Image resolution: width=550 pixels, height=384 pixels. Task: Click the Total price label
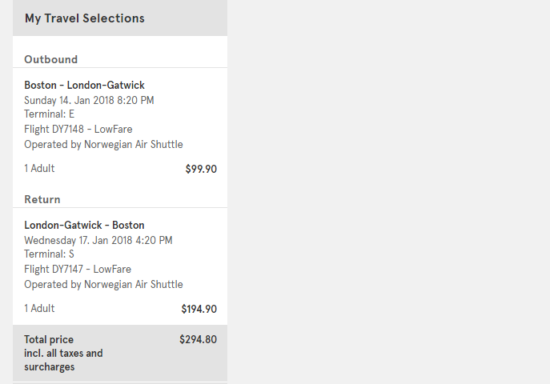click(x=49, y=339)
